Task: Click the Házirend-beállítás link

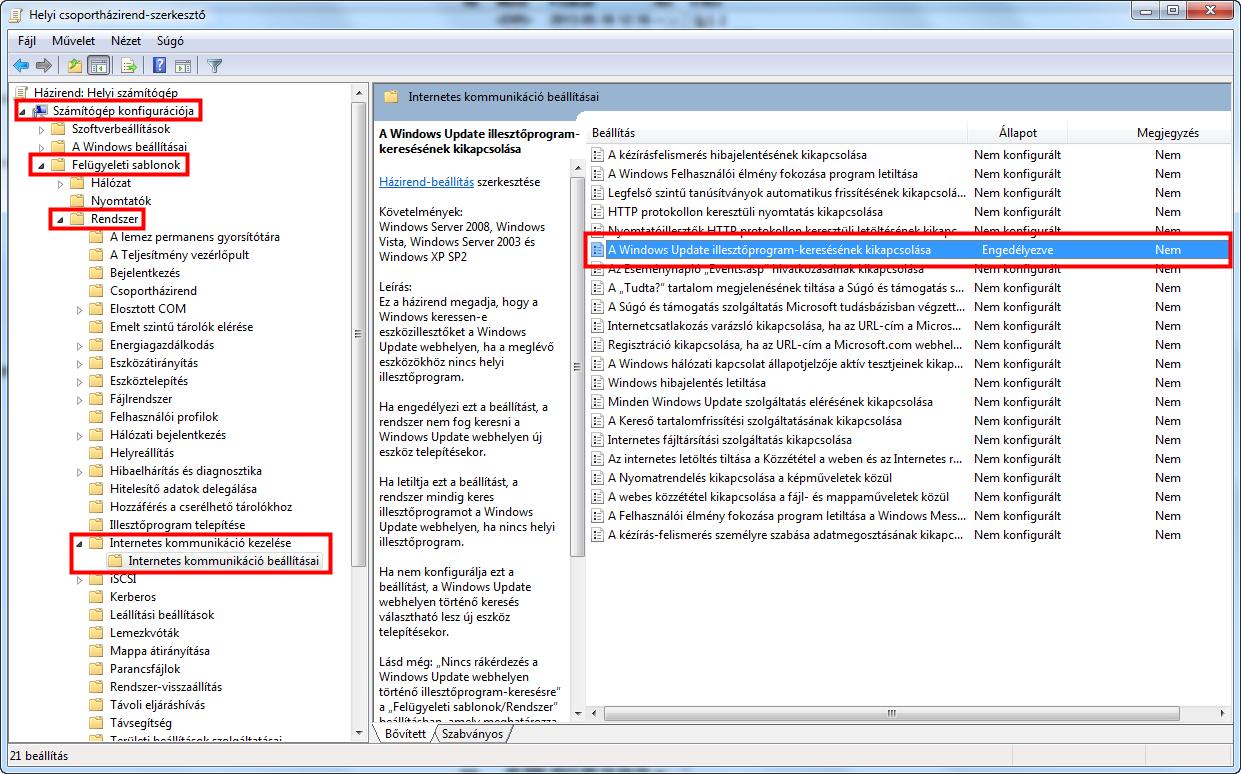Action: [x=426, y=182]
